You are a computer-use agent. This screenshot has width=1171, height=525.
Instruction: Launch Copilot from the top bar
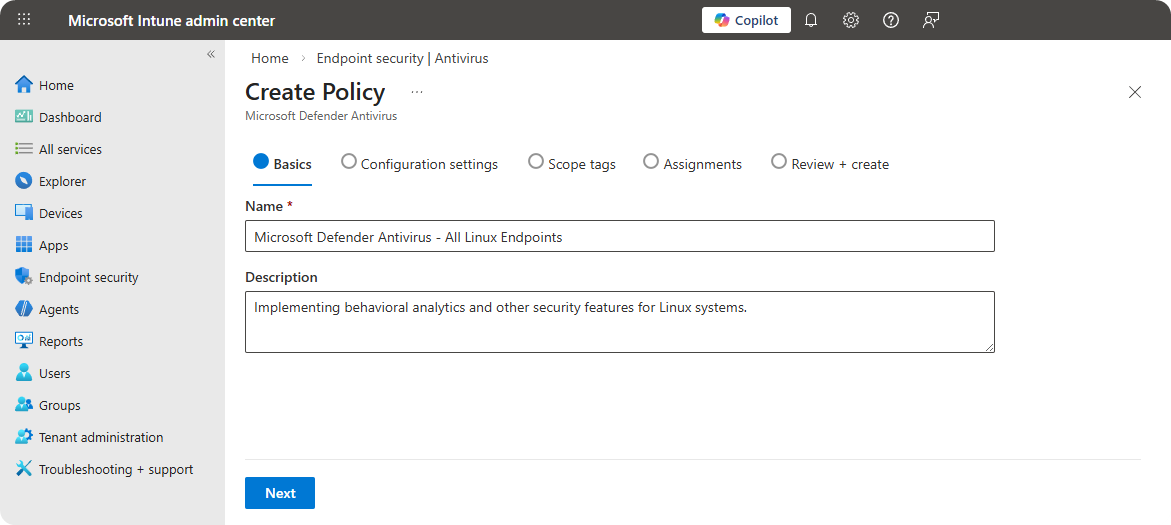746,20
